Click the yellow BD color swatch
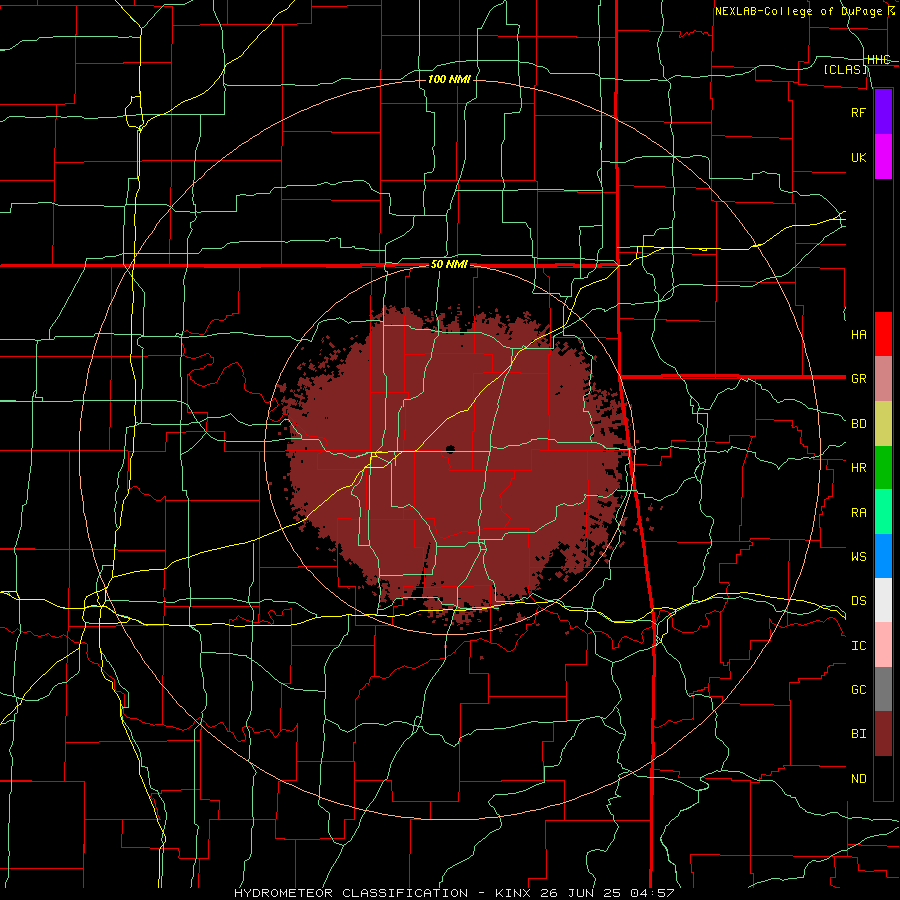Viewport: 900px width, 900px height. (x=883, y=423)
